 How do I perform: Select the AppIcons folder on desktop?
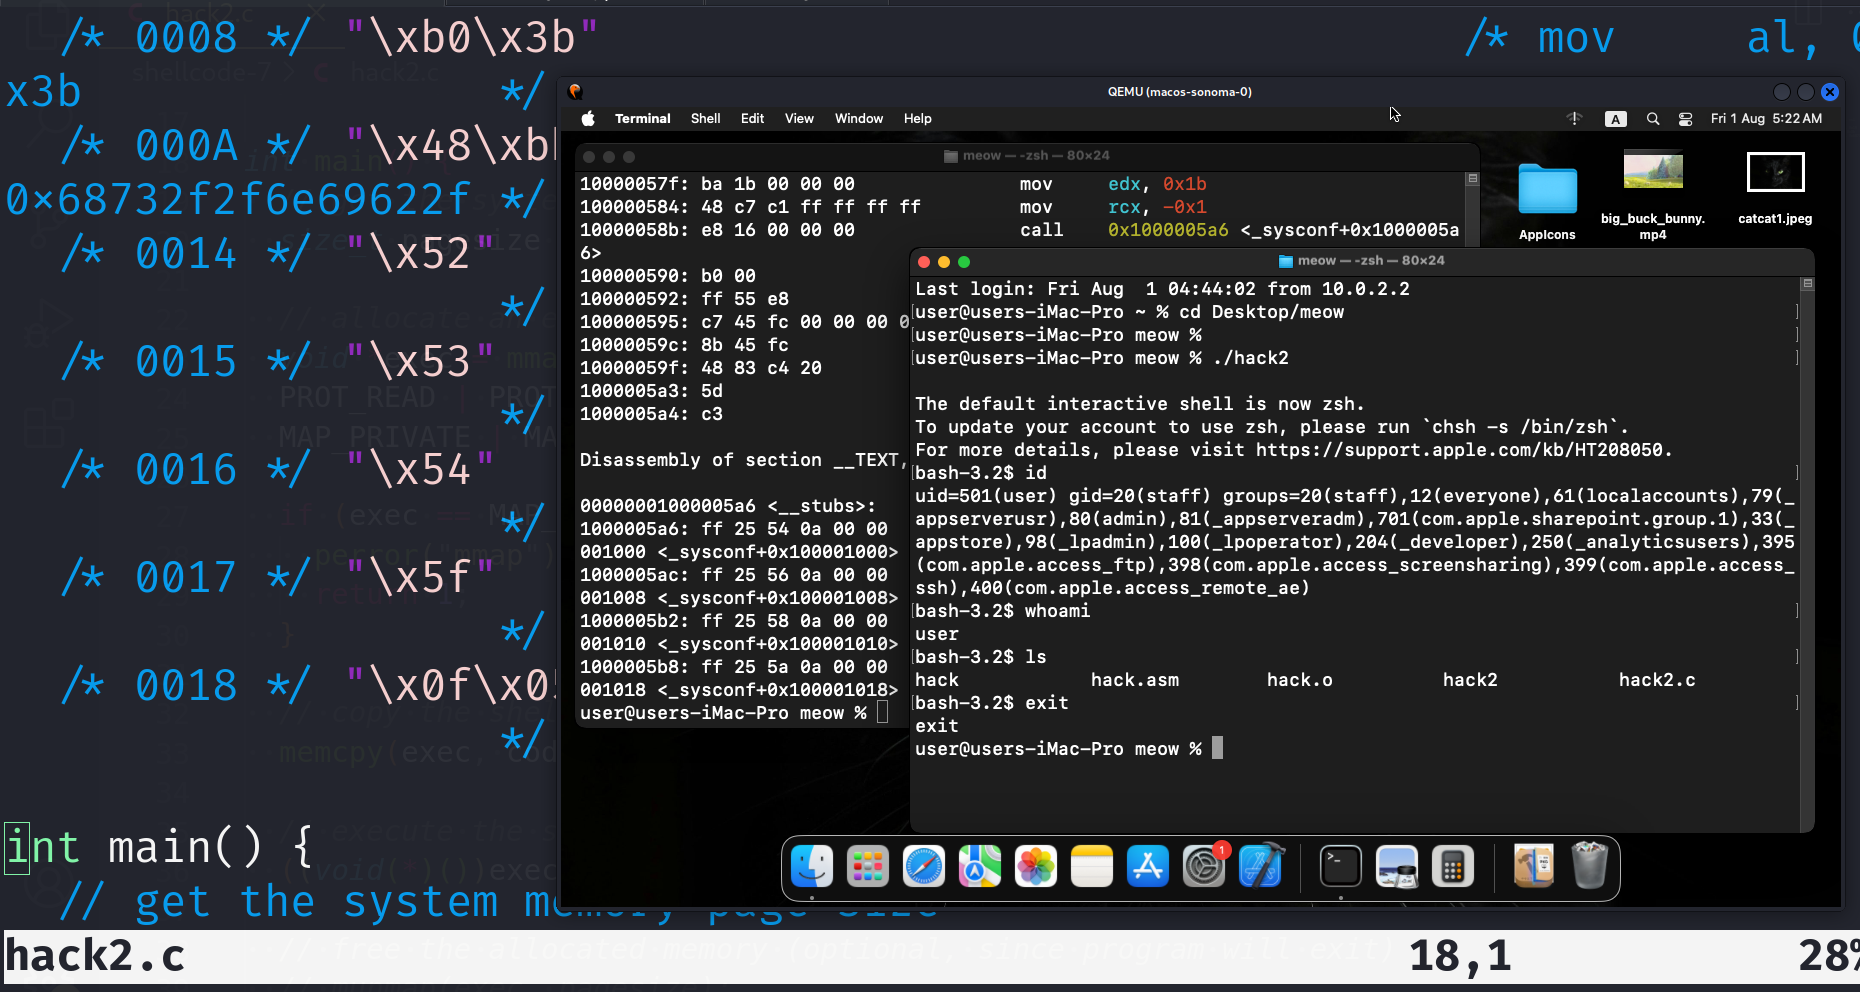1547,189
